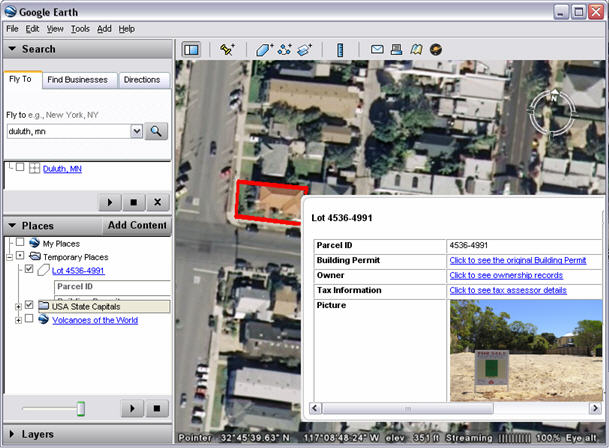Viewport: 609px width, 448px height.
Task: Add a placemark with the pushpin tool
Action: (227, 50)
